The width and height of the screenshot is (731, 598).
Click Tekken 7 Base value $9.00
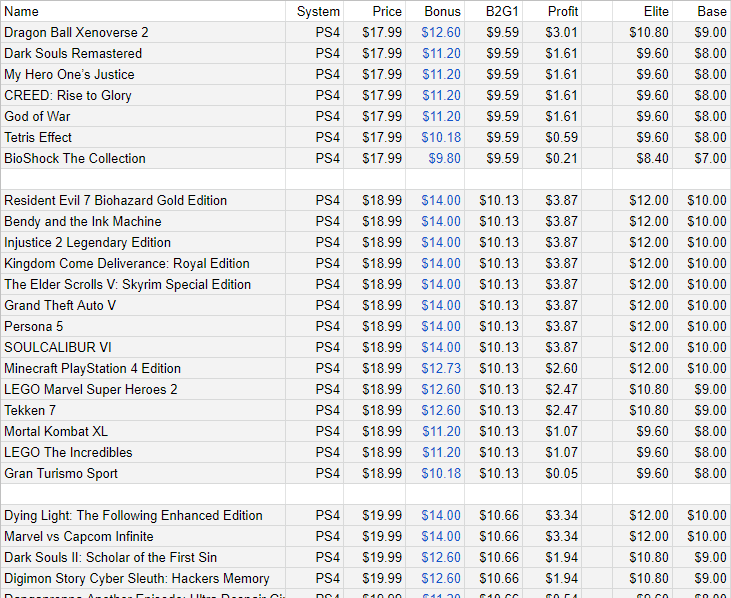tap(701, 410)
